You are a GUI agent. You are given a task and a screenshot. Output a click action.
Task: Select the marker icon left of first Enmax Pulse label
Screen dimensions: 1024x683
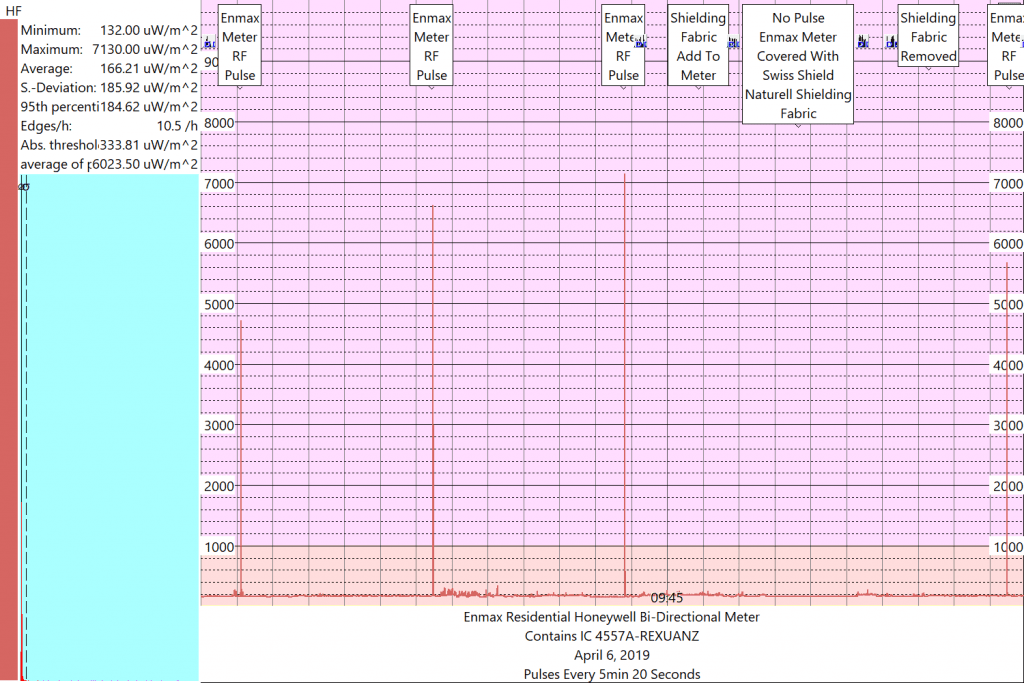click(x=208, y=43)
